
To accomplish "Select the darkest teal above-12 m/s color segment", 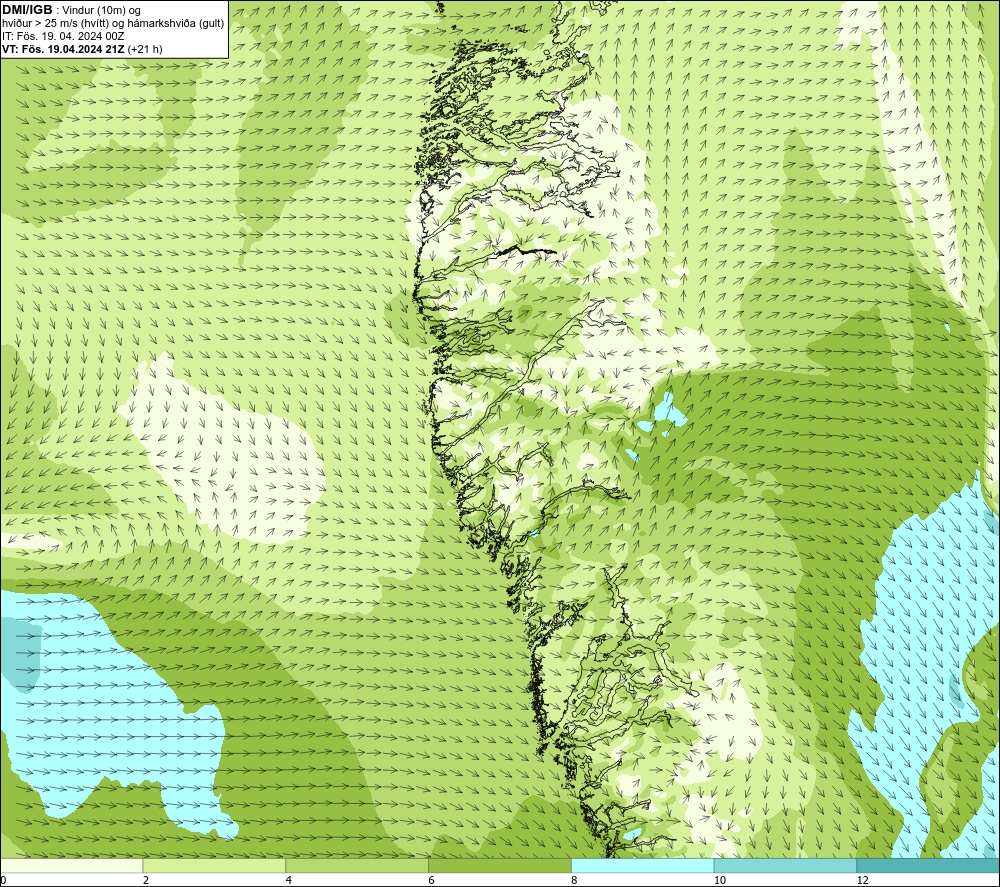I will (x=928, y=865).
